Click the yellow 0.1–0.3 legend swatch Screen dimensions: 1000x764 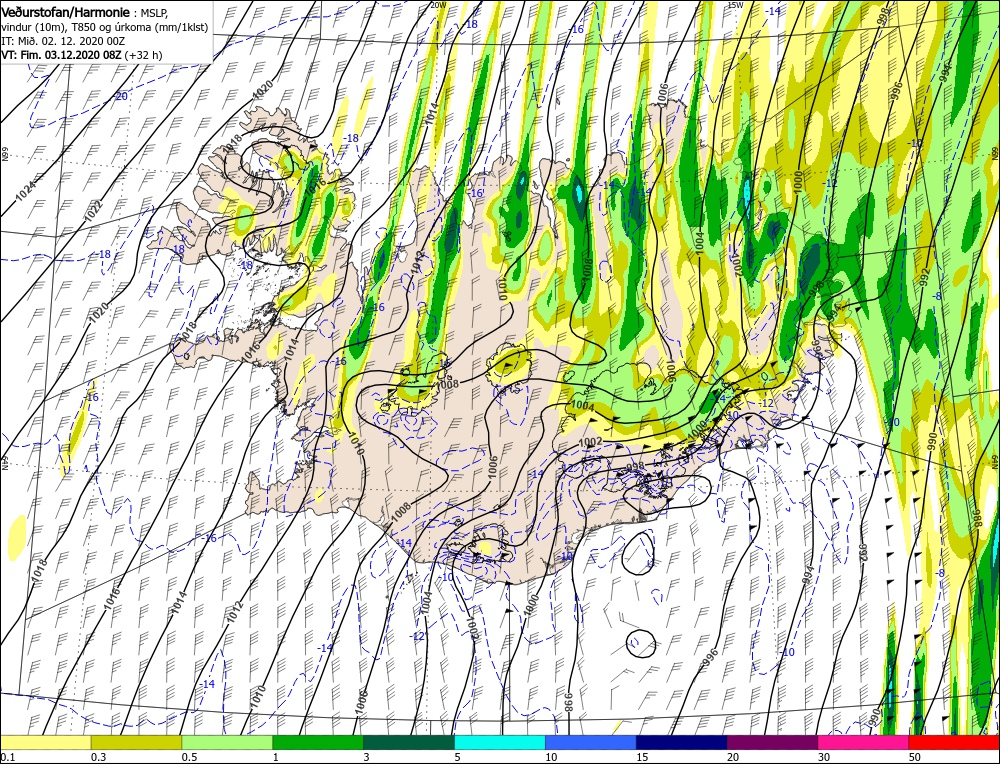click(46, 742)
